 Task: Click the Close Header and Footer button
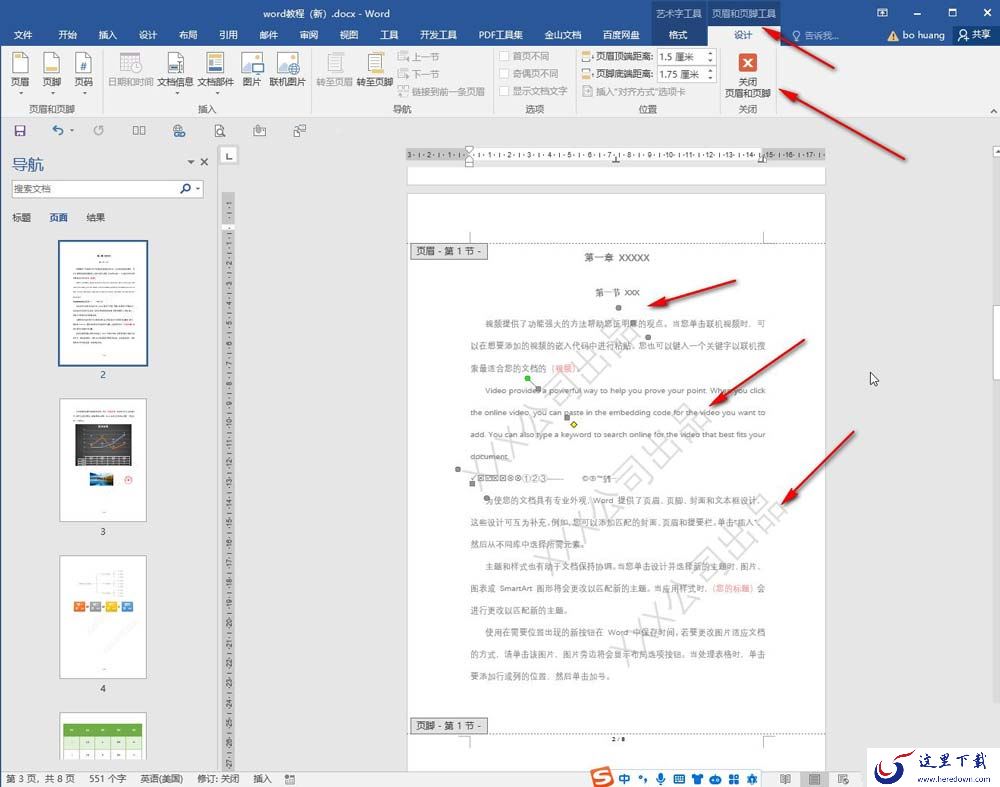point(747,75)
